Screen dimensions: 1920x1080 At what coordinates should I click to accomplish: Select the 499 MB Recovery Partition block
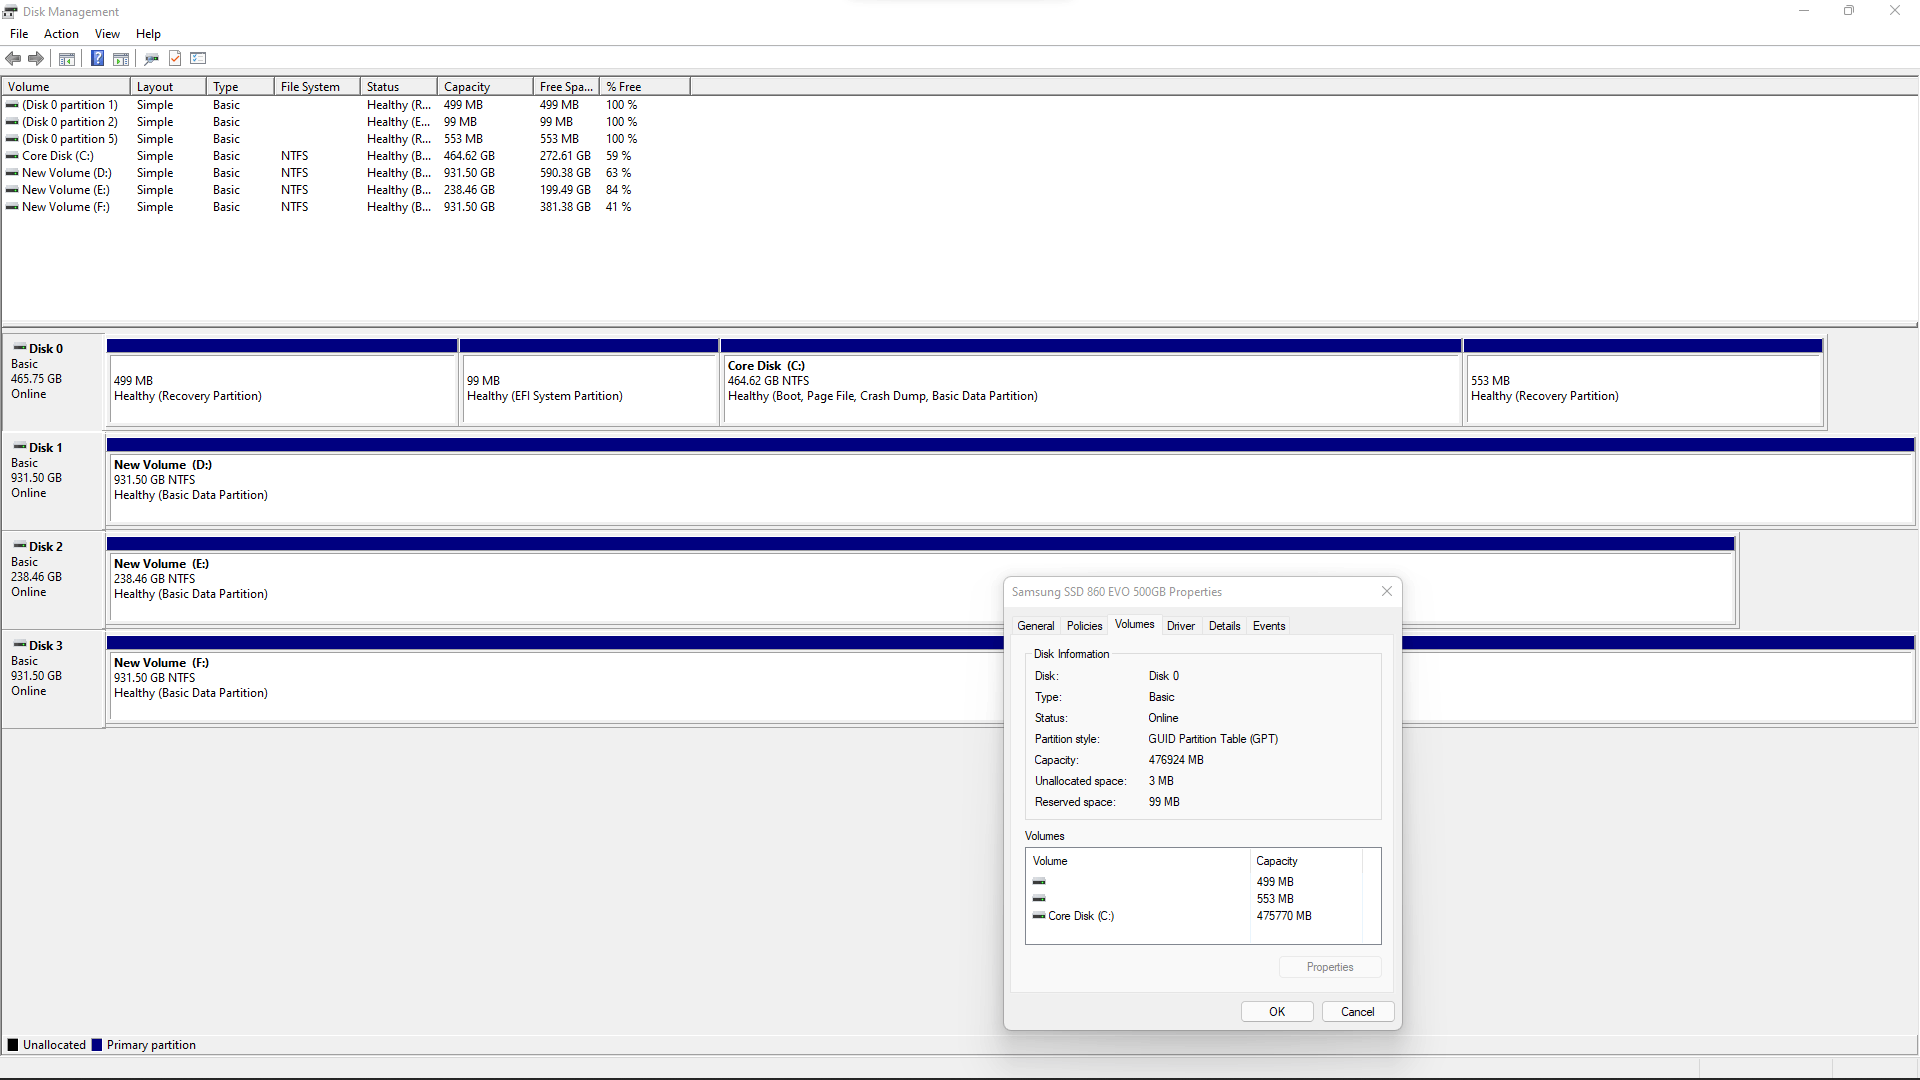click(x=282, y=382)
